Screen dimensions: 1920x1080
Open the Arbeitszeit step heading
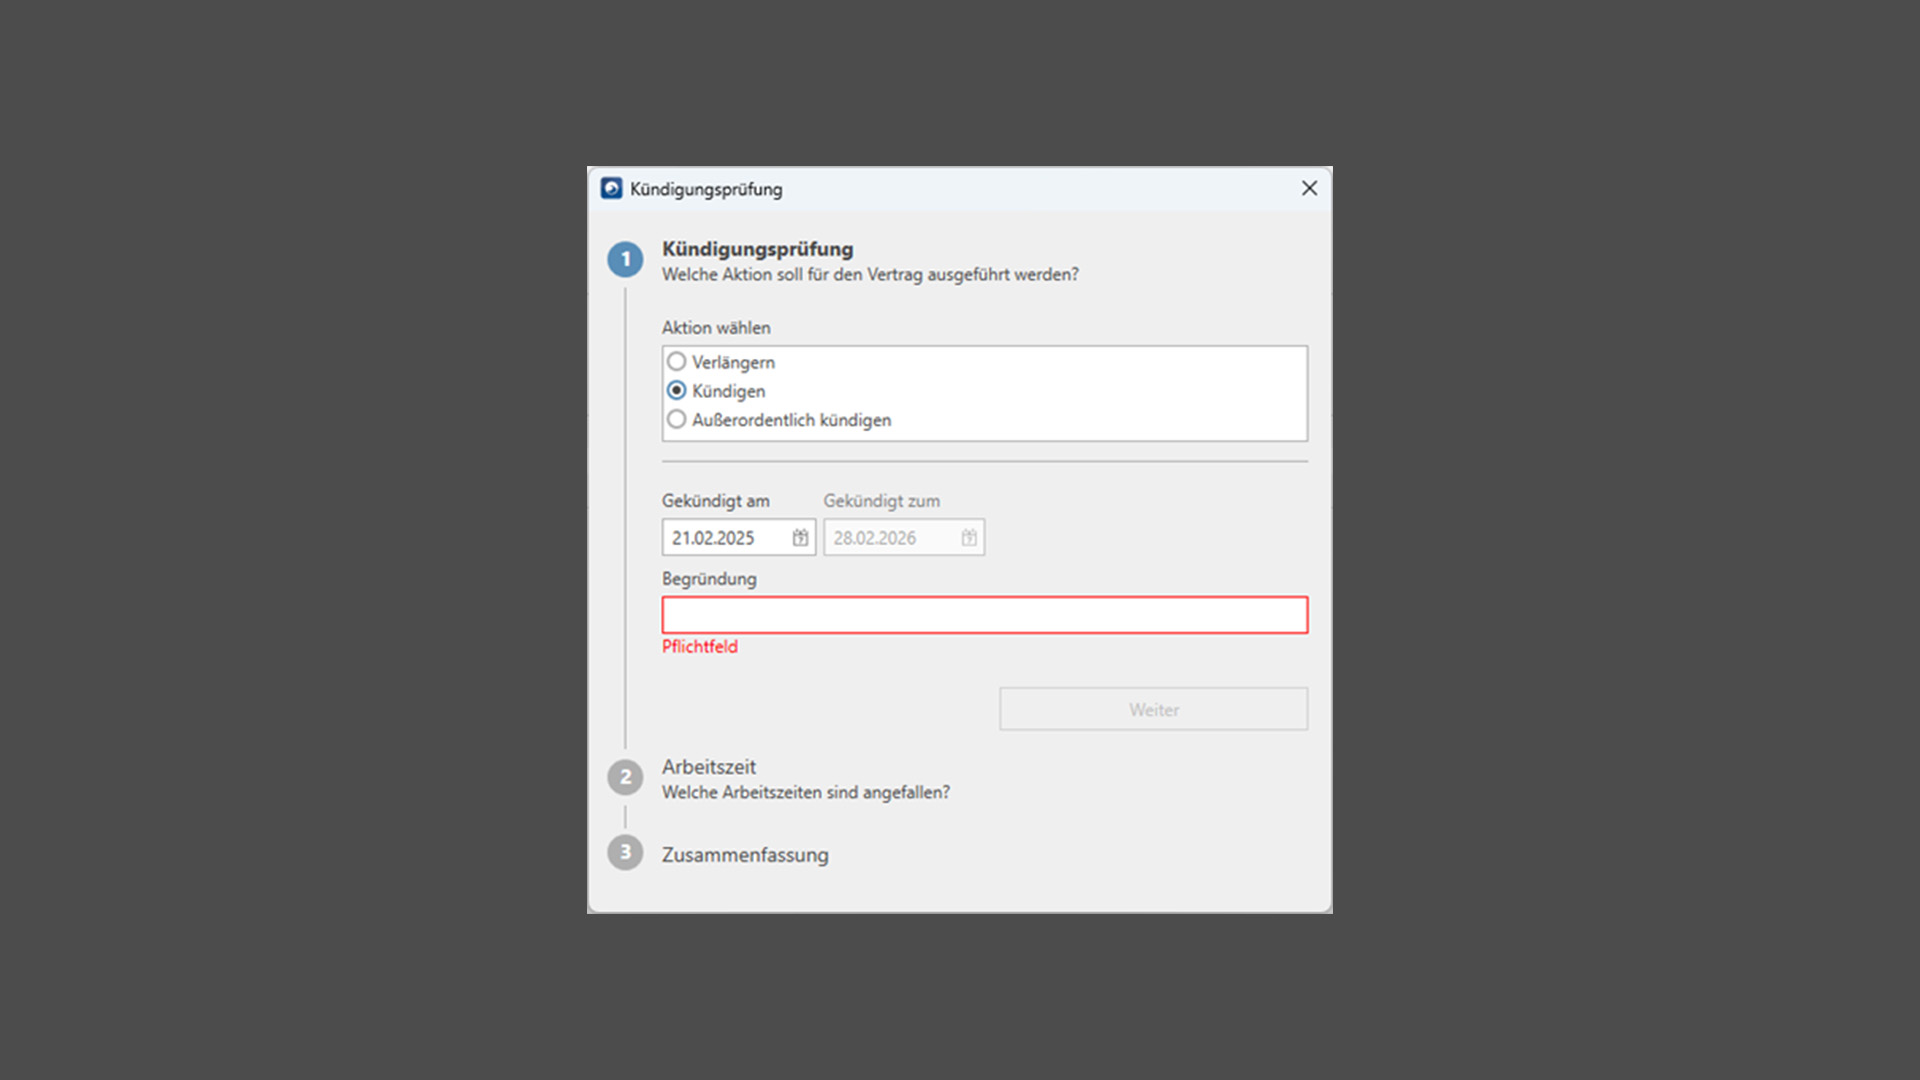[708, 767]
